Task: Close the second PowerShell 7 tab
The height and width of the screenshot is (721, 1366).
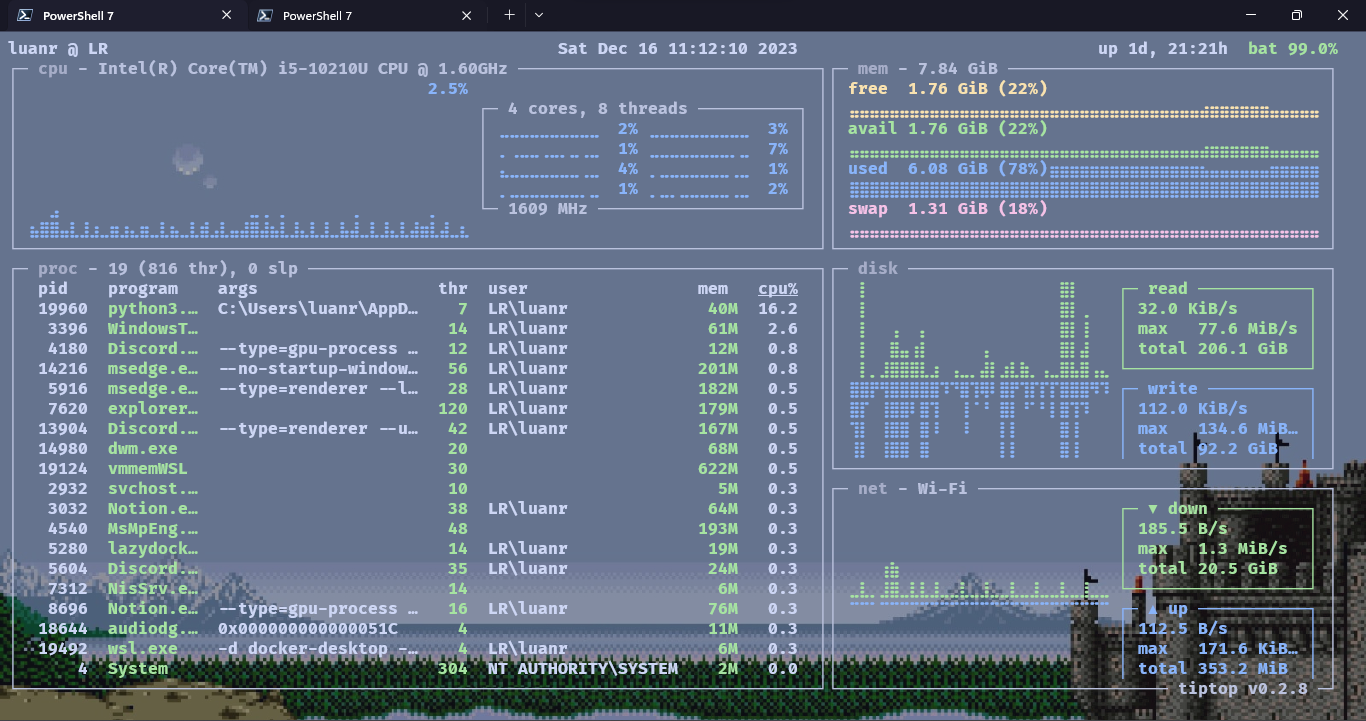Action: [466, 15]
